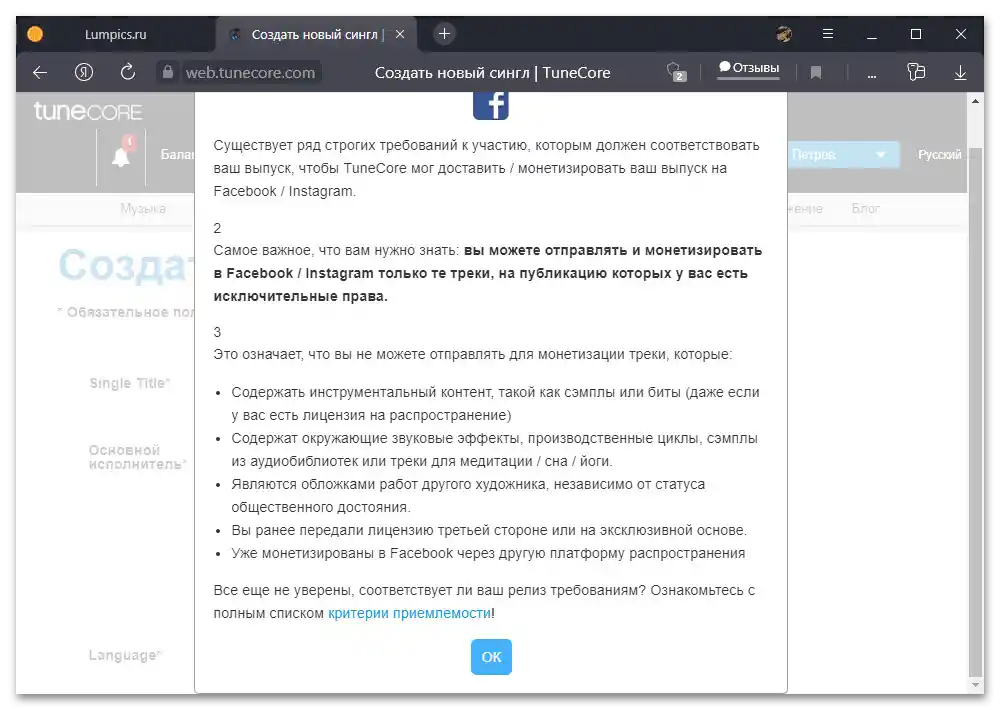
Task: Open the критерии приемлемости link
Action: point(409,613)
